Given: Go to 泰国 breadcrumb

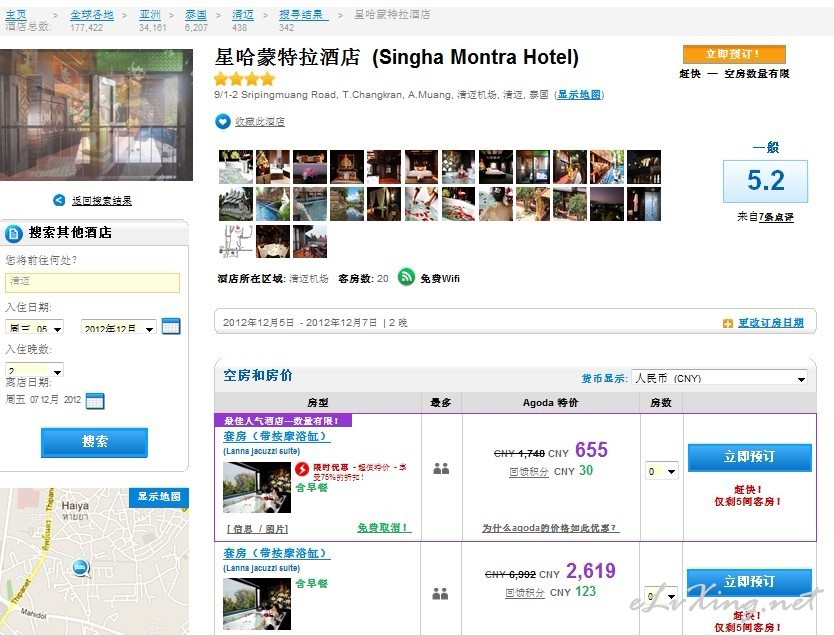Looking at the screenshot, I should [x=196, y=15].
